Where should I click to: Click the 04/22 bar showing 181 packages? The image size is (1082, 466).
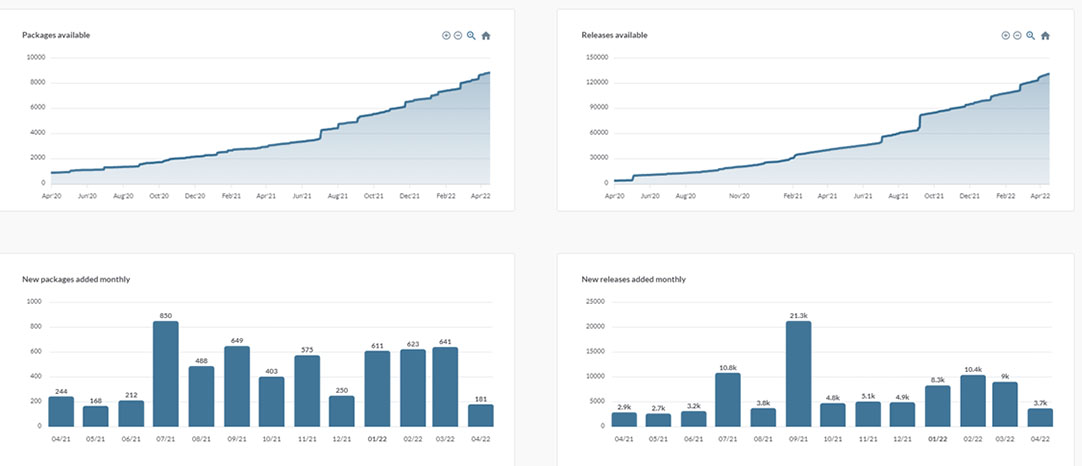pos(483,415)
